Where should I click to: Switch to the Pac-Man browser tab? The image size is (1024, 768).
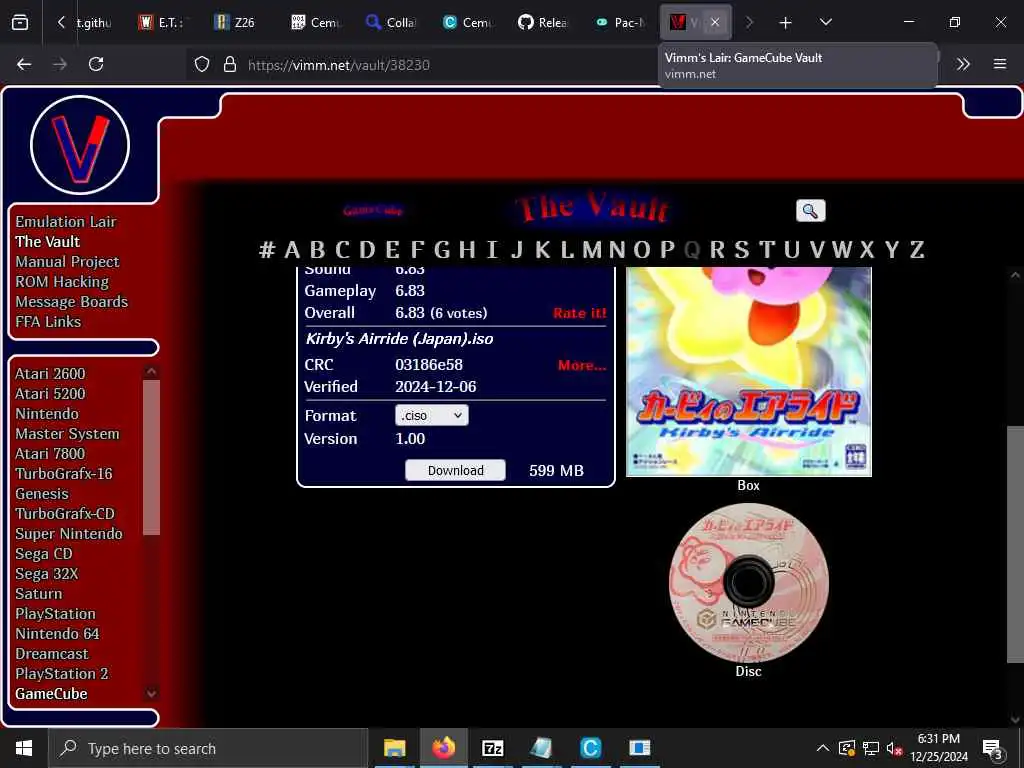tap(619, 22)
